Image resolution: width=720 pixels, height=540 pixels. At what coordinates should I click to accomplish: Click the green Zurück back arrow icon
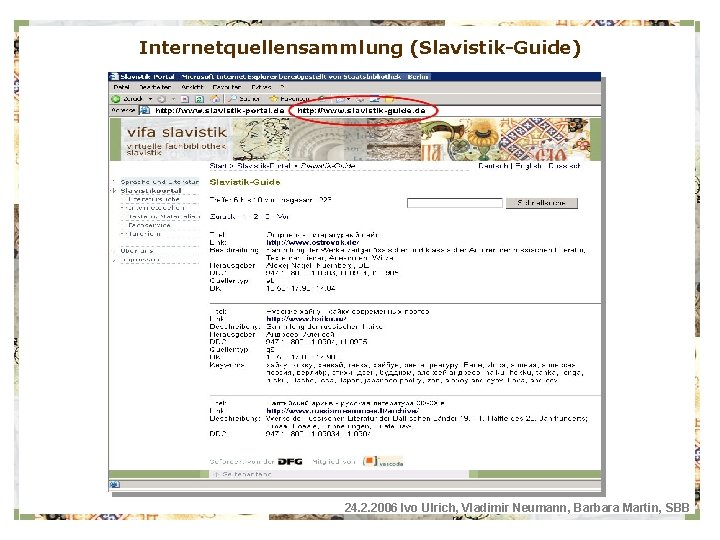click(x=116, y=99)
